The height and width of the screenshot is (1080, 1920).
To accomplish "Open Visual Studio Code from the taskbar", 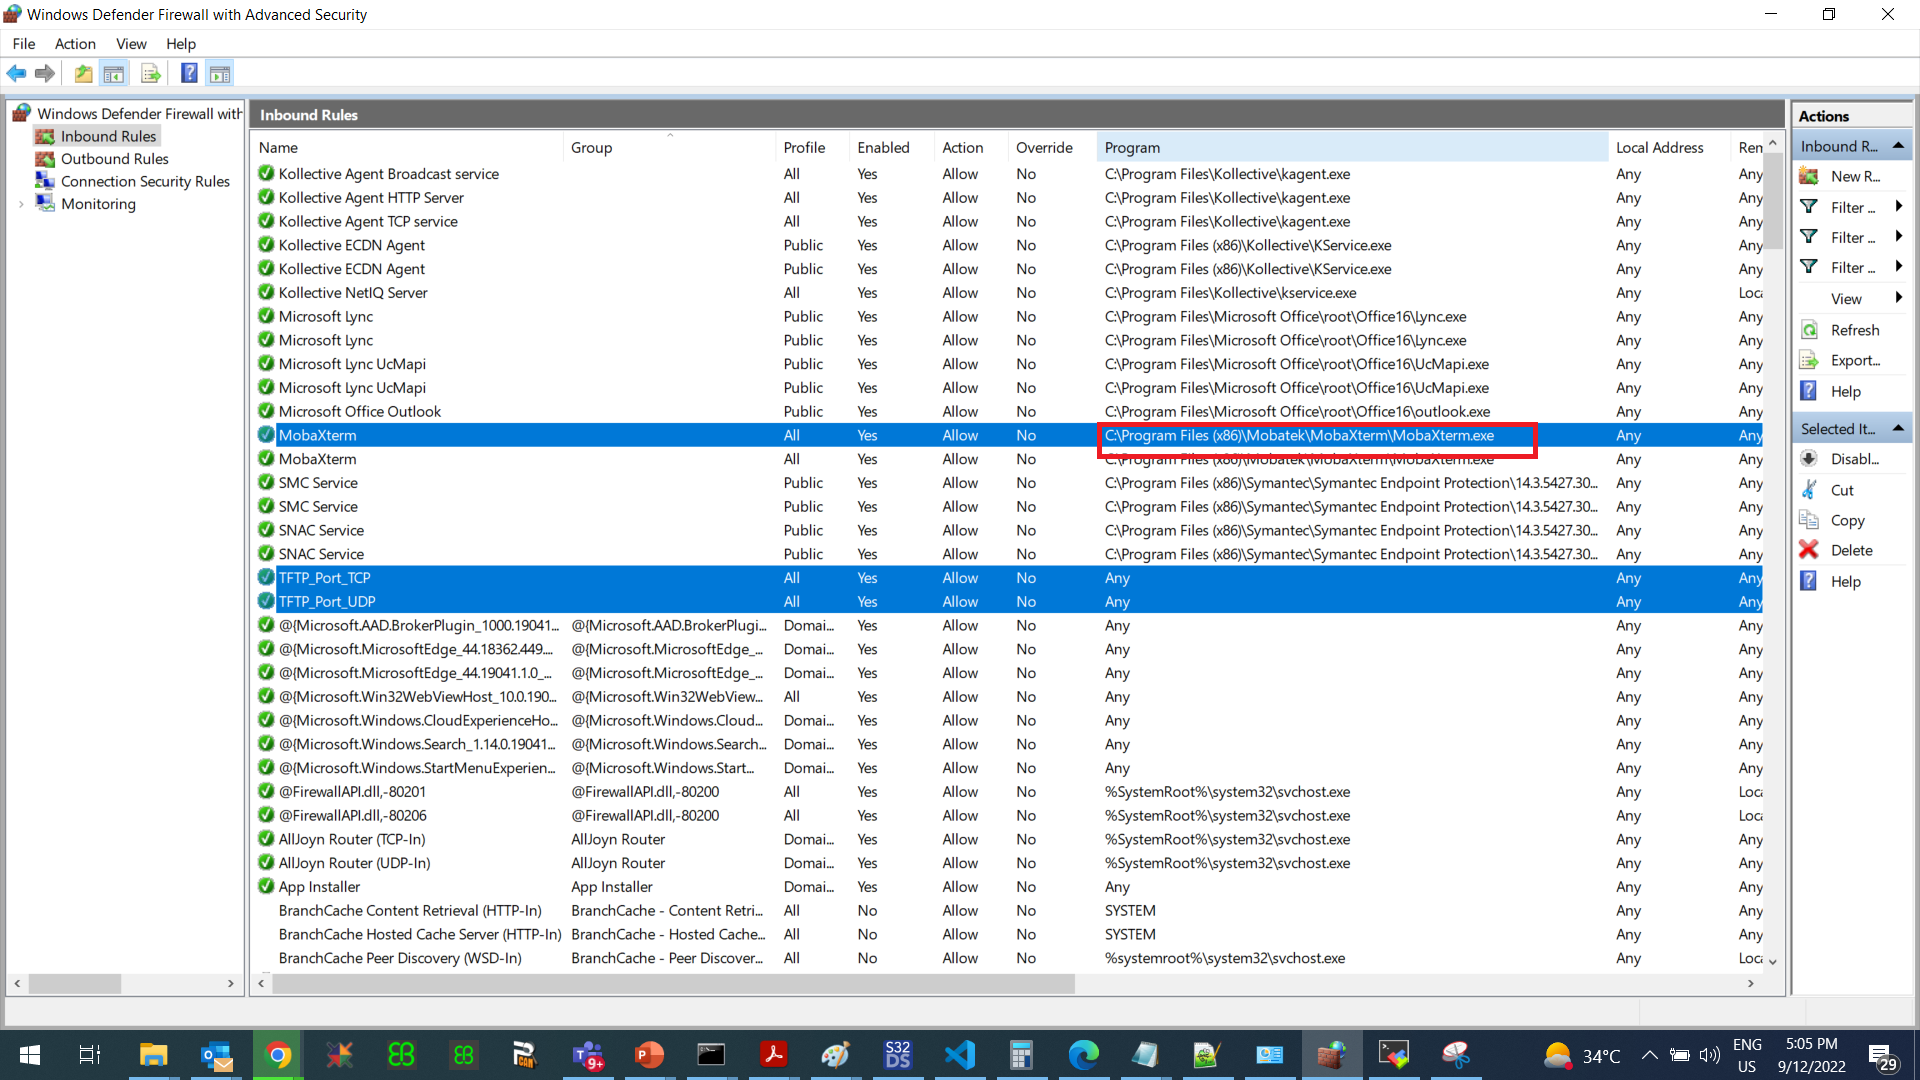I will tap(960, 1055).
